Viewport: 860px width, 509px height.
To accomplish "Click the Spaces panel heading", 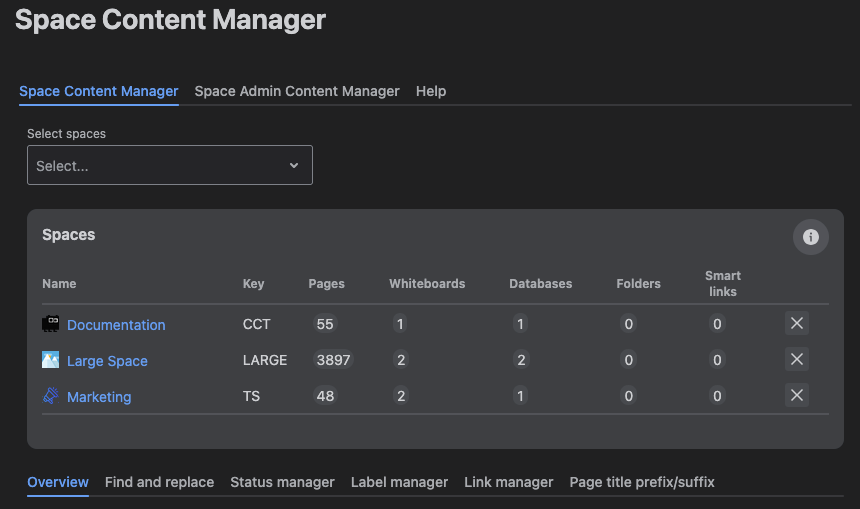I will pyautogui.click(x=69, y=235).
